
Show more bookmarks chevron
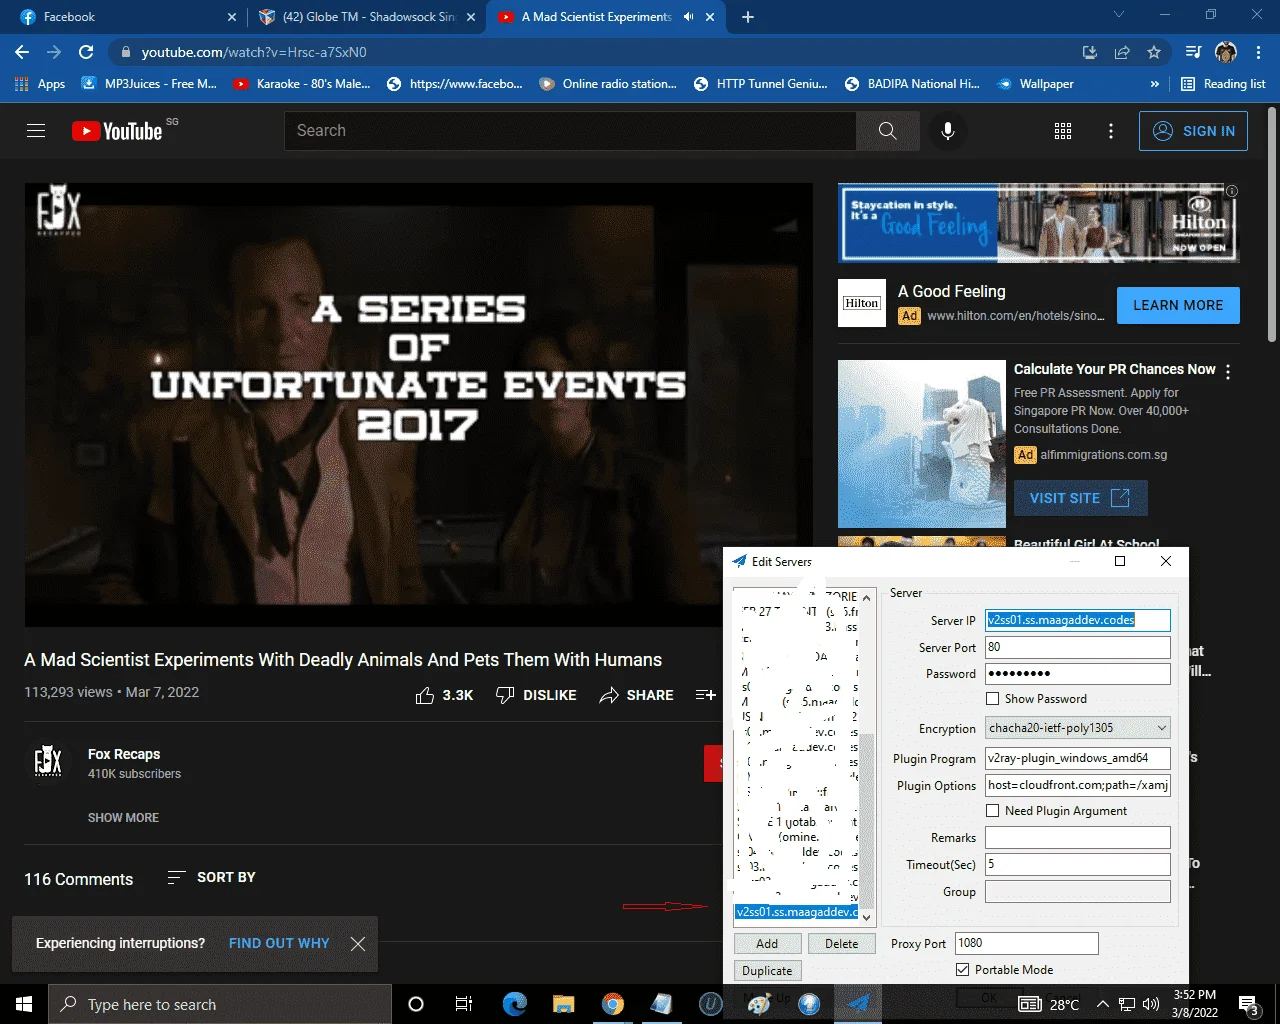[1155, 84]
